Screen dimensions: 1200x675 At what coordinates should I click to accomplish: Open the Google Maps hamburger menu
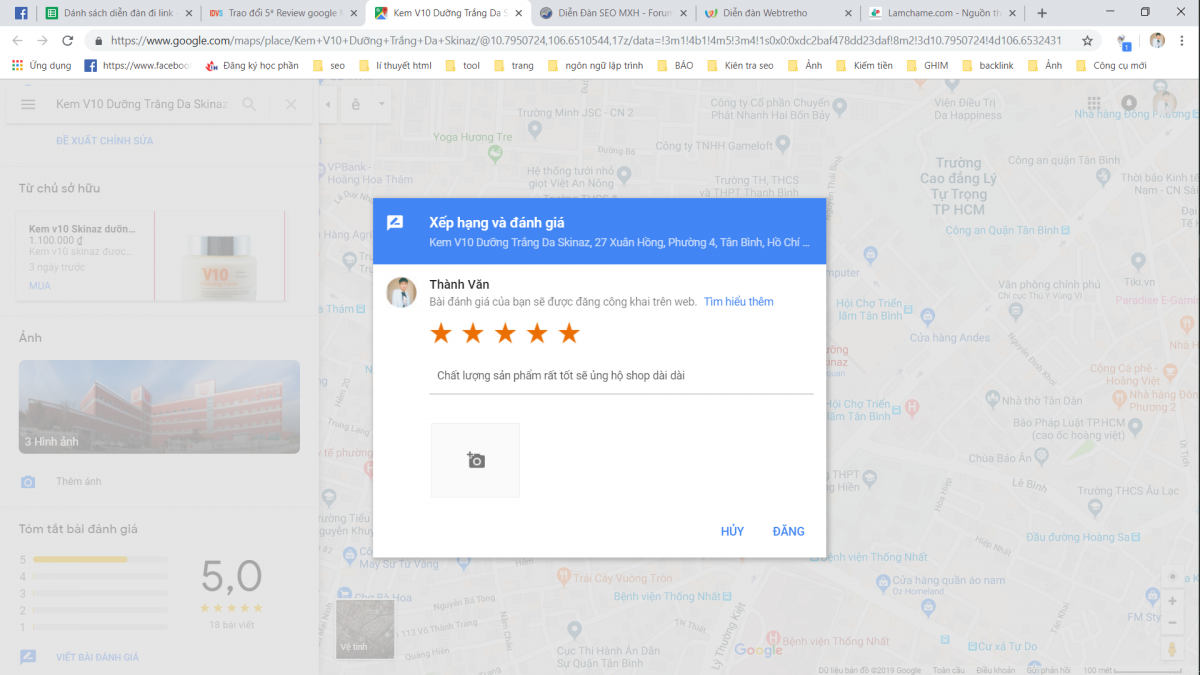tap(28, 105)
